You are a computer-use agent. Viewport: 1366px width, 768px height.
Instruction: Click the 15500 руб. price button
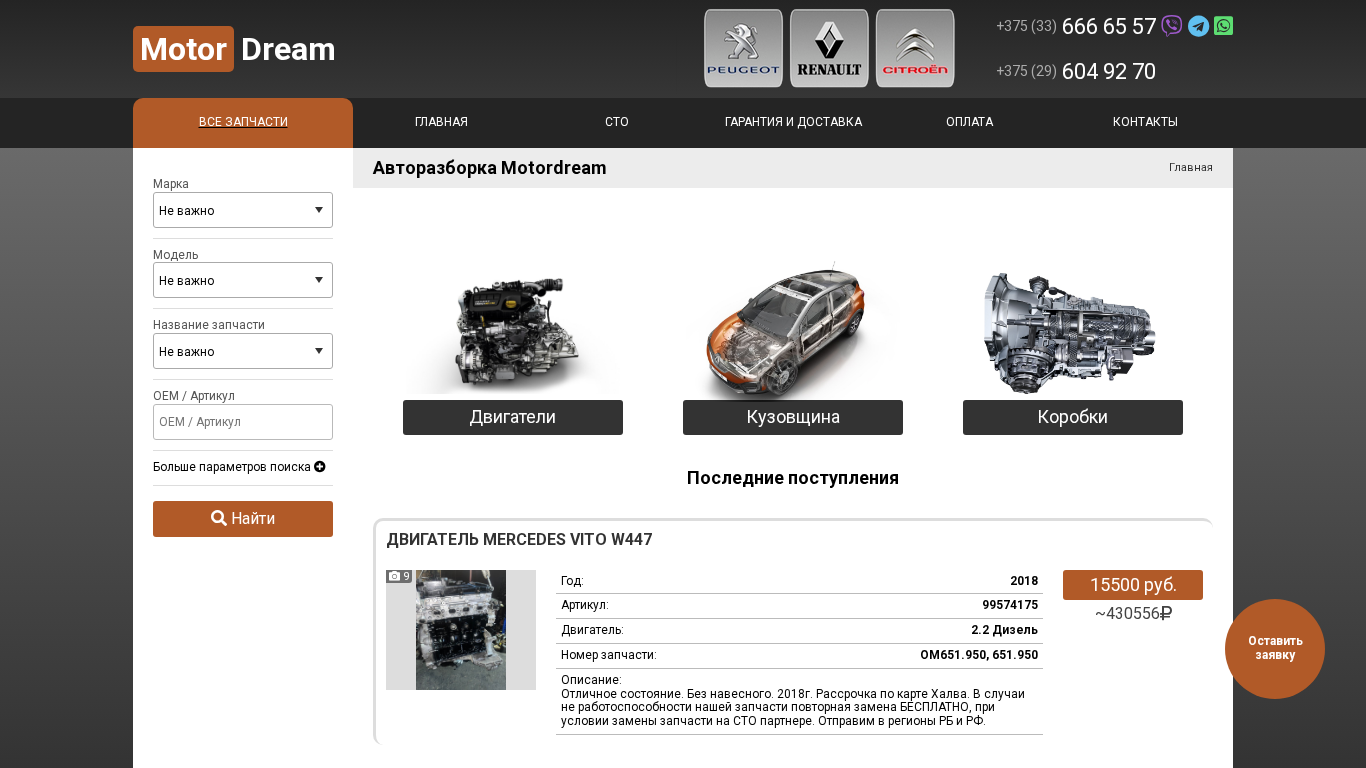[1133, 585]
